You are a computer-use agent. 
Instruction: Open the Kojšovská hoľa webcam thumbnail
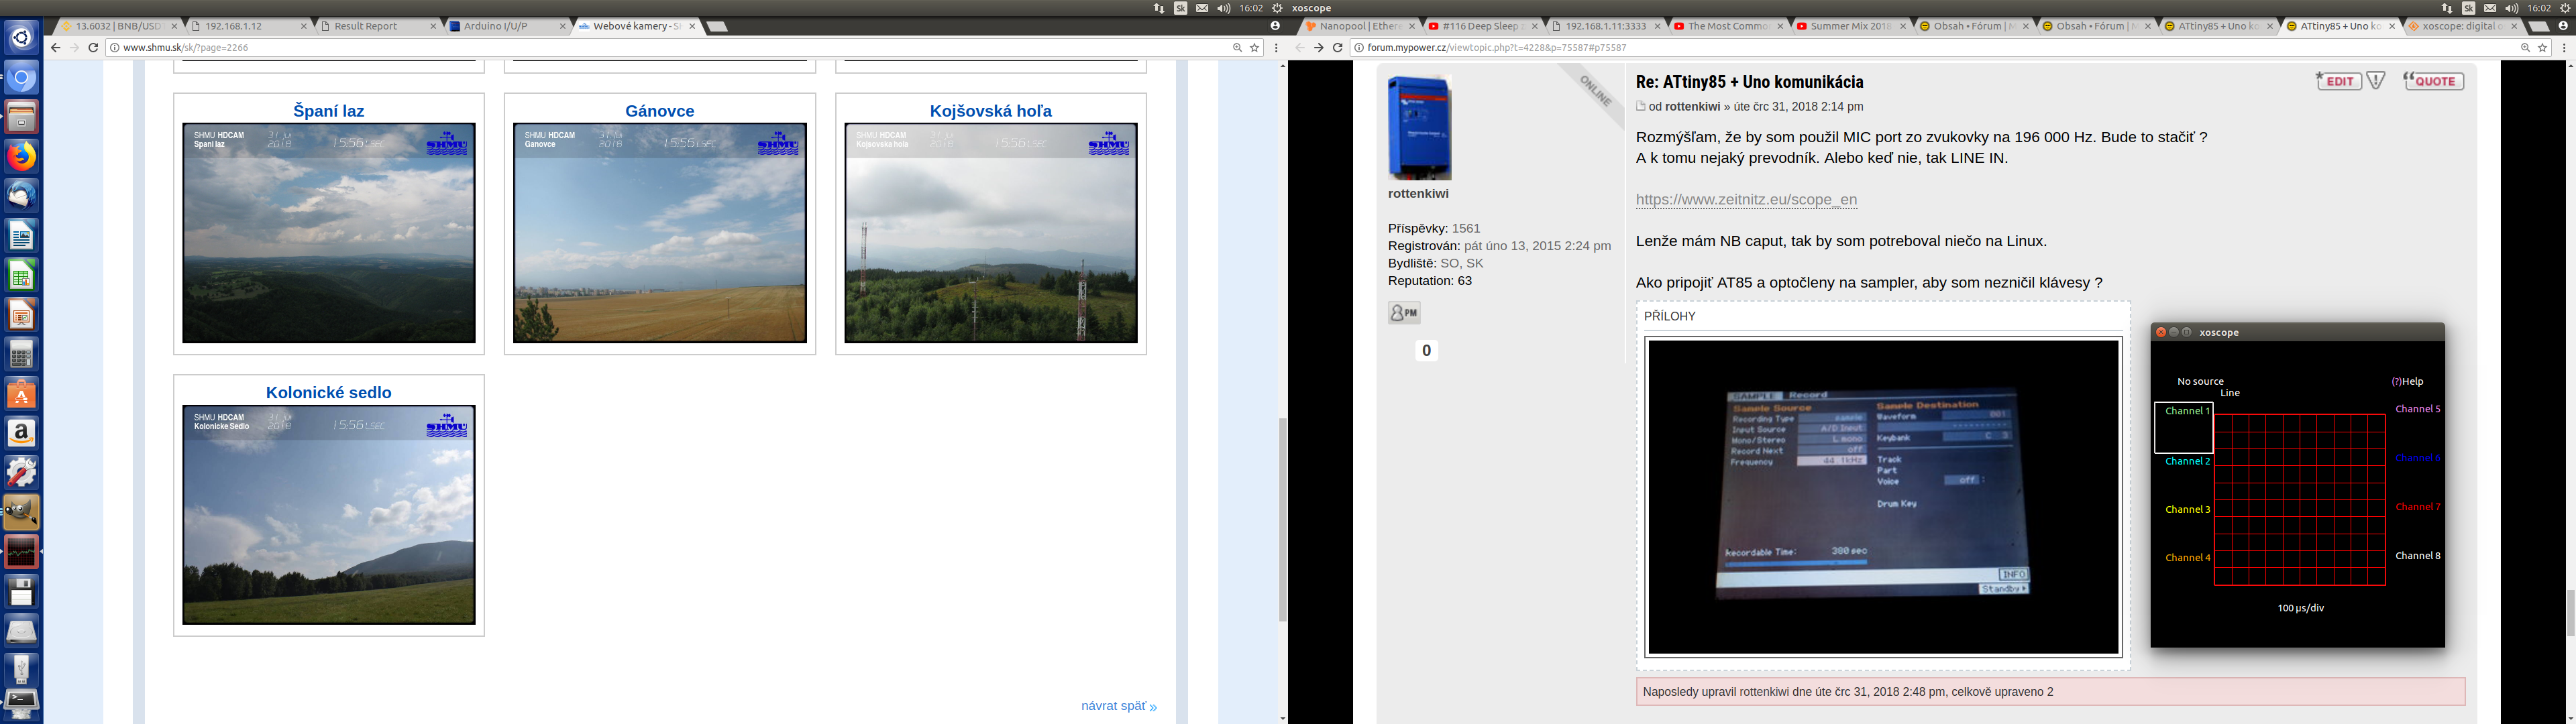coord(990,233)
